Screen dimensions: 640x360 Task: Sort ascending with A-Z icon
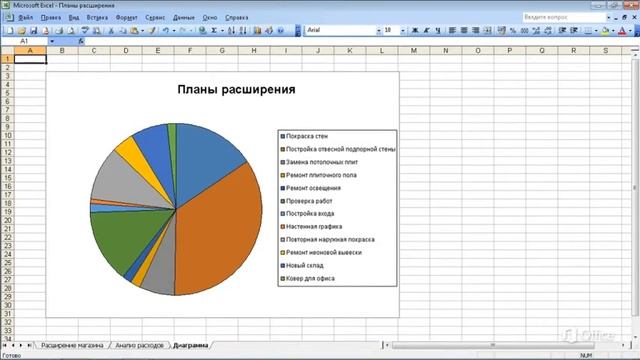(231, 30)
